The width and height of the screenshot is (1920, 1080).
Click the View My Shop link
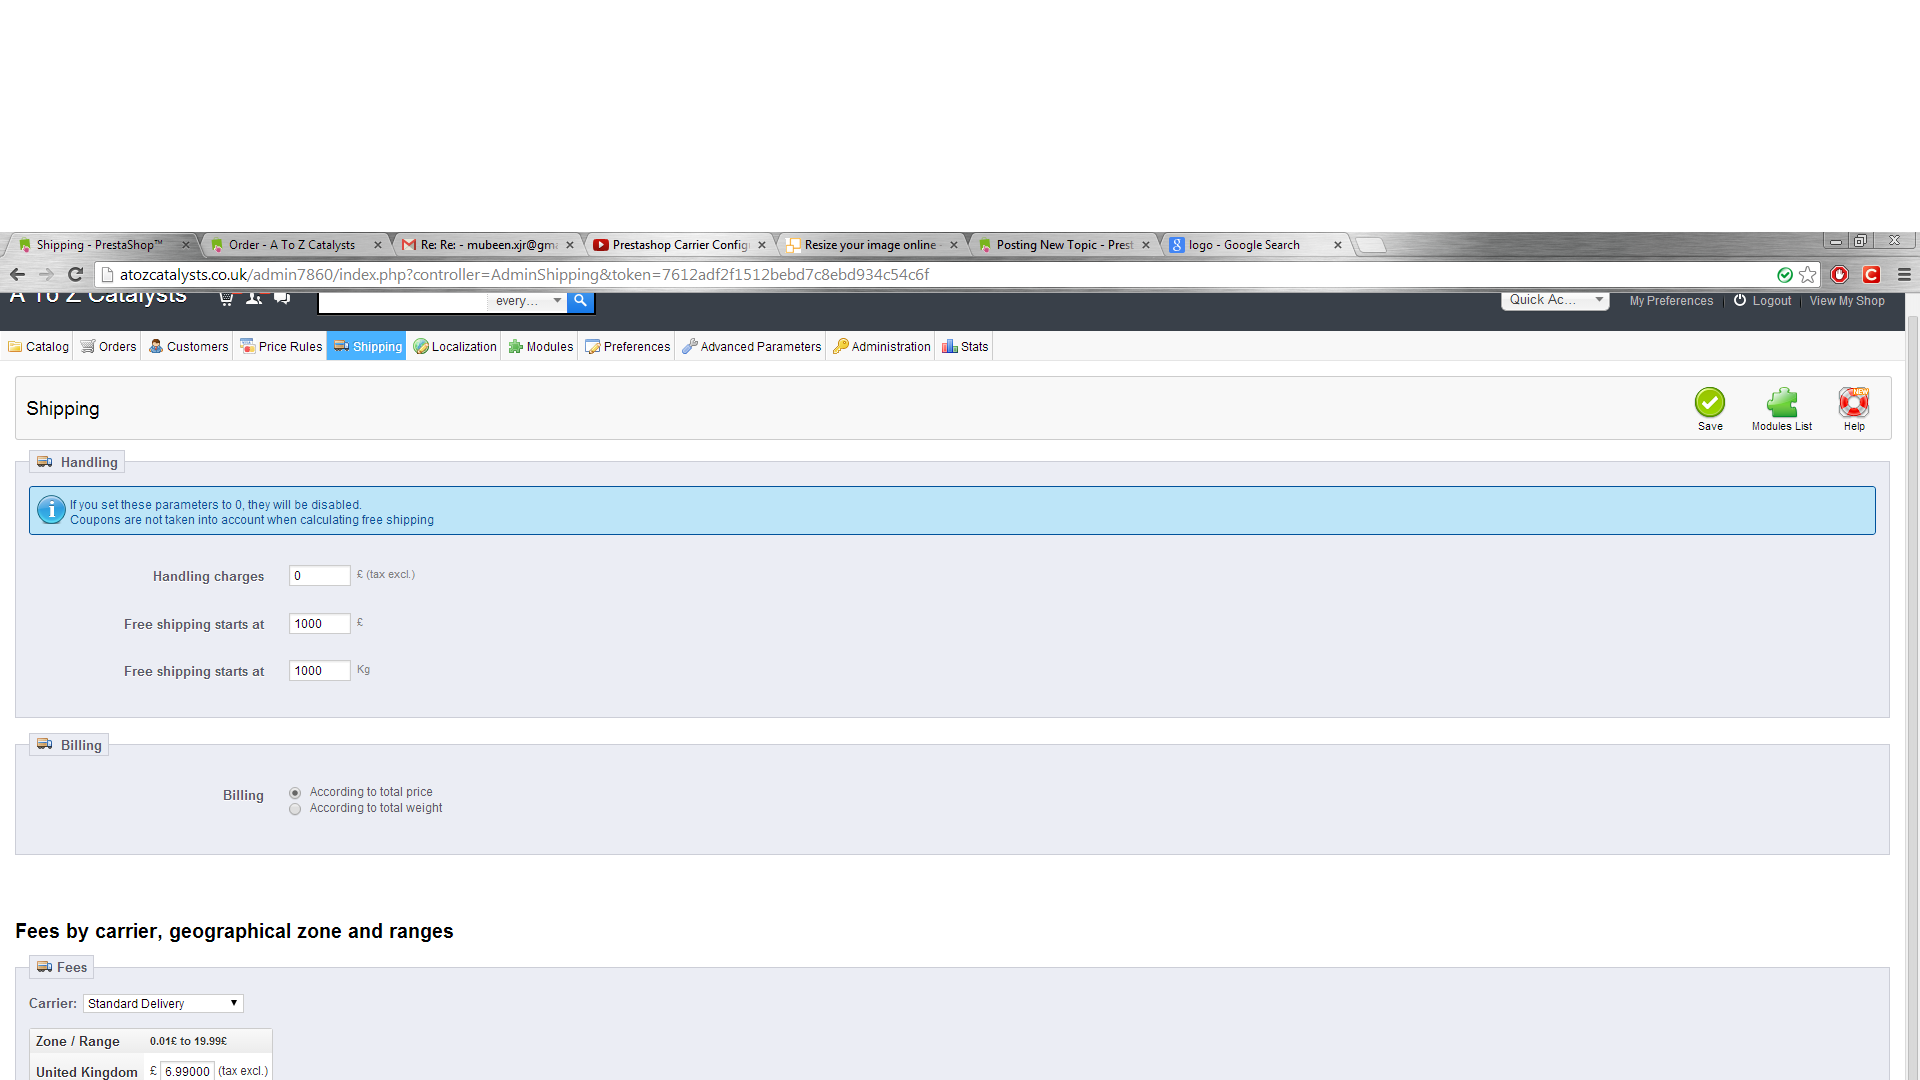click(x=1846, y=301)
